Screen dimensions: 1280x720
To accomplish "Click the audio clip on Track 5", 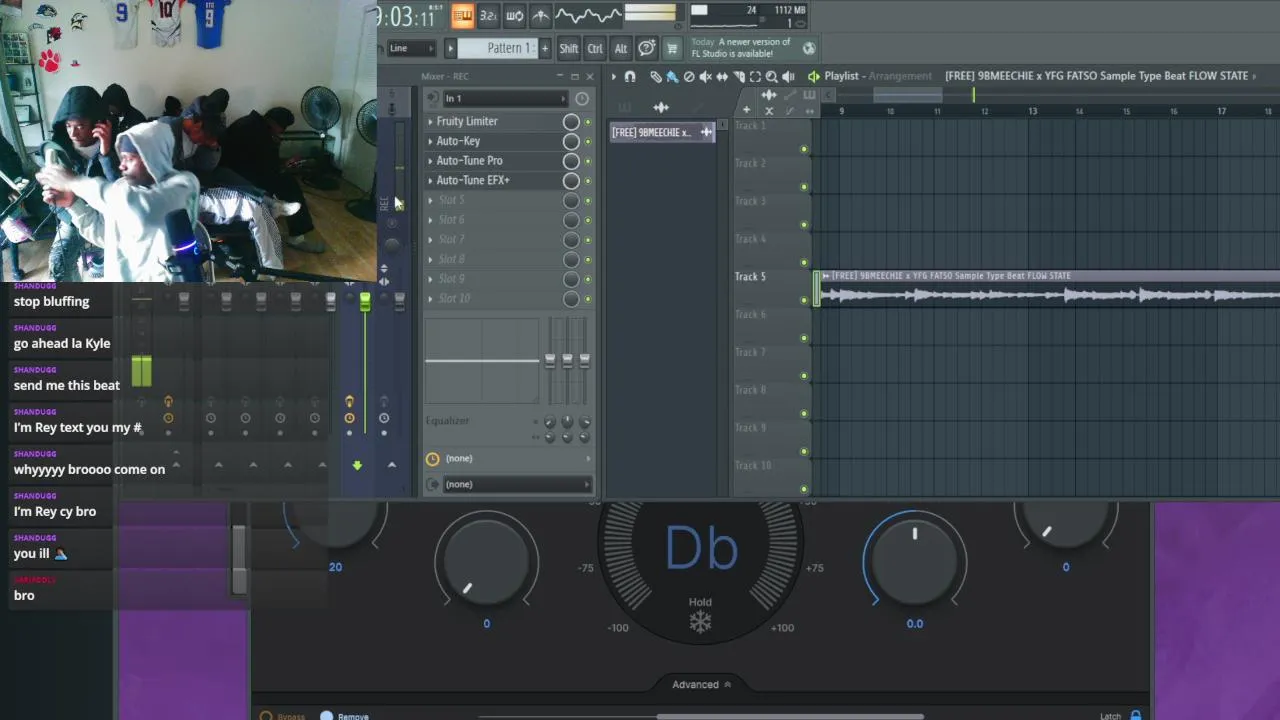I will 1047,289.
